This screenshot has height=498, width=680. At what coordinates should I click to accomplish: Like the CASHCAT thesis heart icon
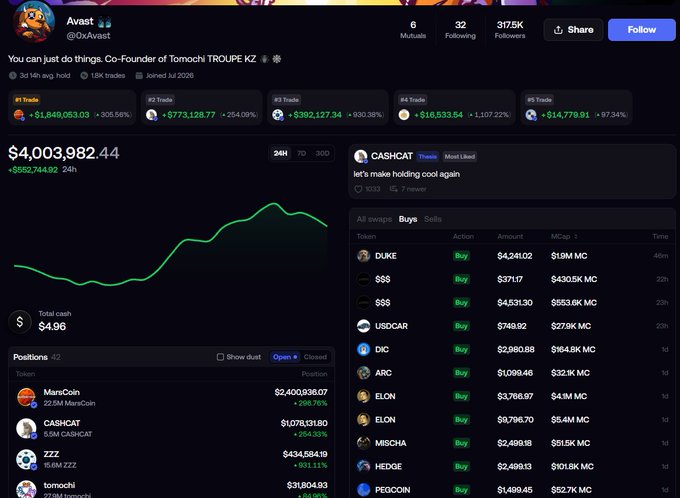pyautogui.click(x=358, y=189)
